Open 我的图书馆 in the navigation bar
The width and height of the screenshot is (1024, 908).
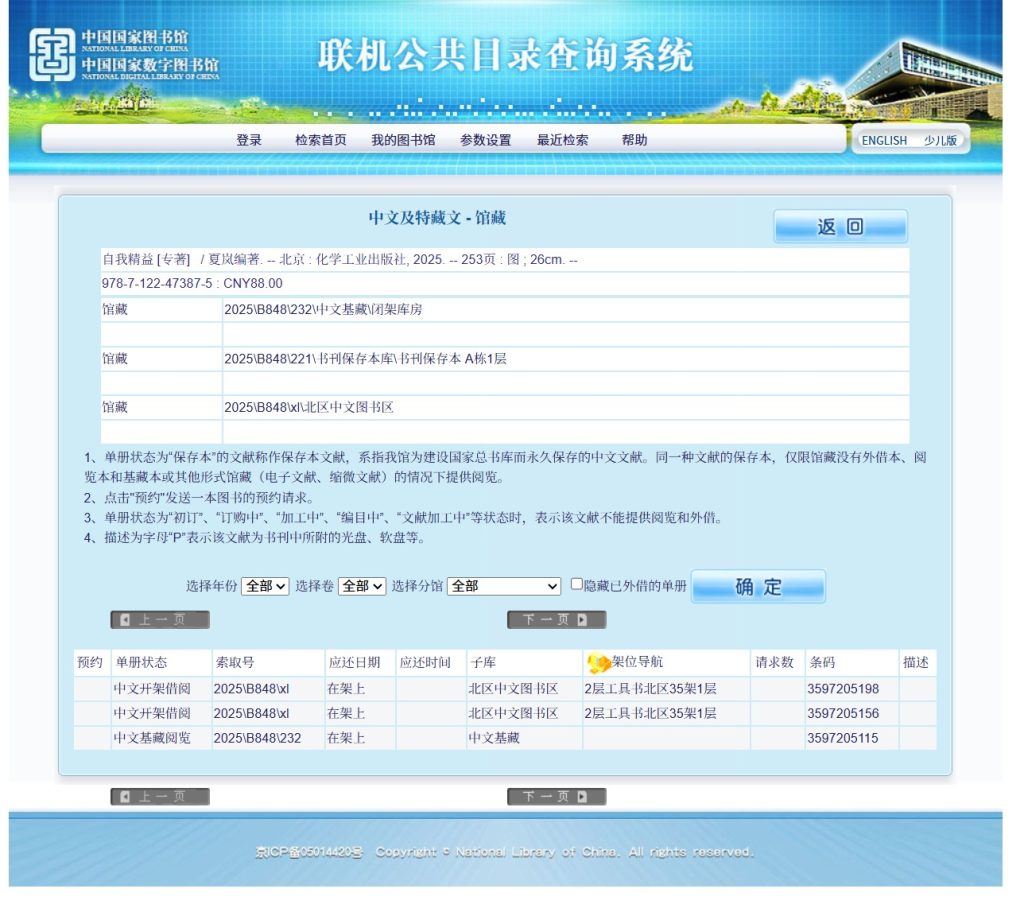coord(403,140)
